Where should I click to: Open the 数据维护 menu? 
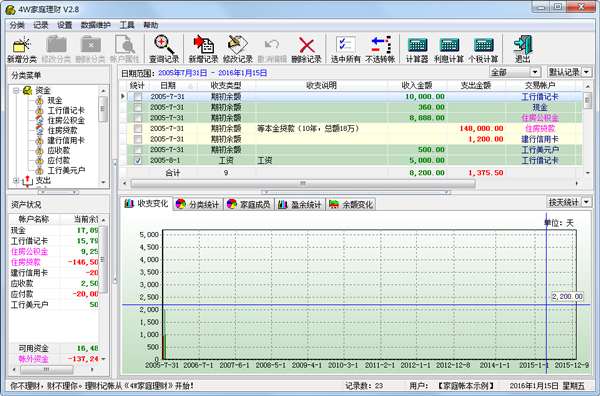click(x=96, y=25)
